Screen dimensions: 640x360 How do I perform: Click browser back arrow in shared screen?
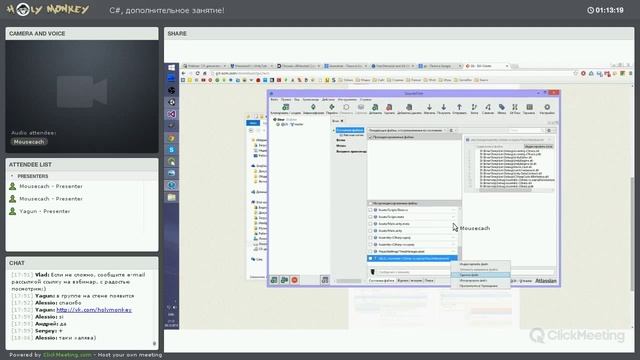coord(183,73)
